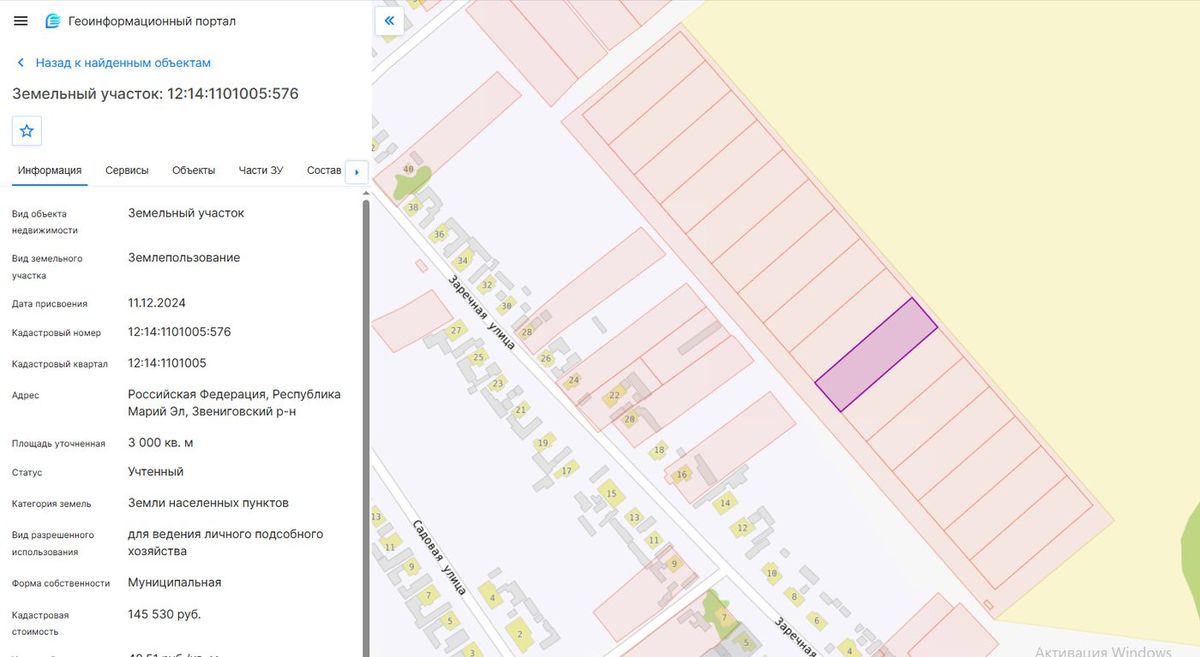Screen dimensions: 1200x657
Task: Click the green park area near house 40
Action: point(412,183)
